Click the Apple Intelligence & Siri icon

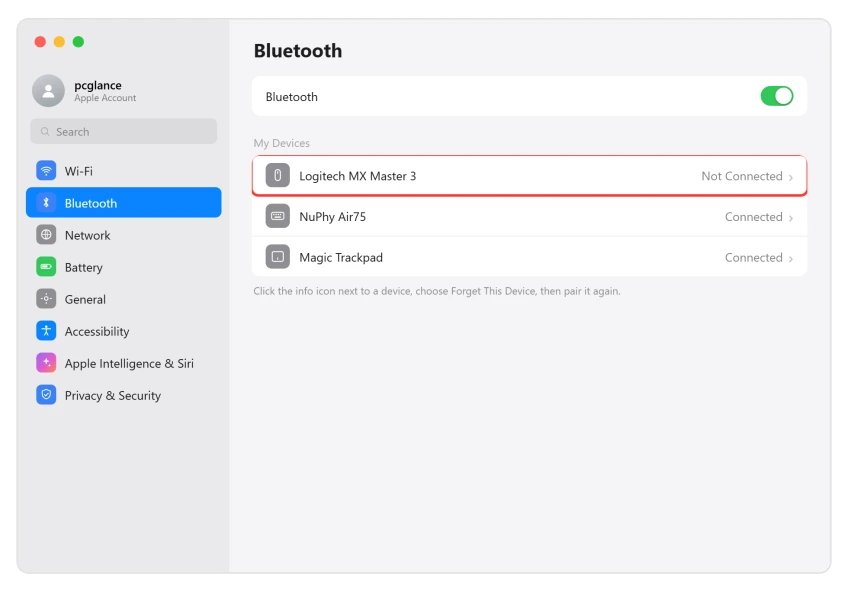(46, 363)
